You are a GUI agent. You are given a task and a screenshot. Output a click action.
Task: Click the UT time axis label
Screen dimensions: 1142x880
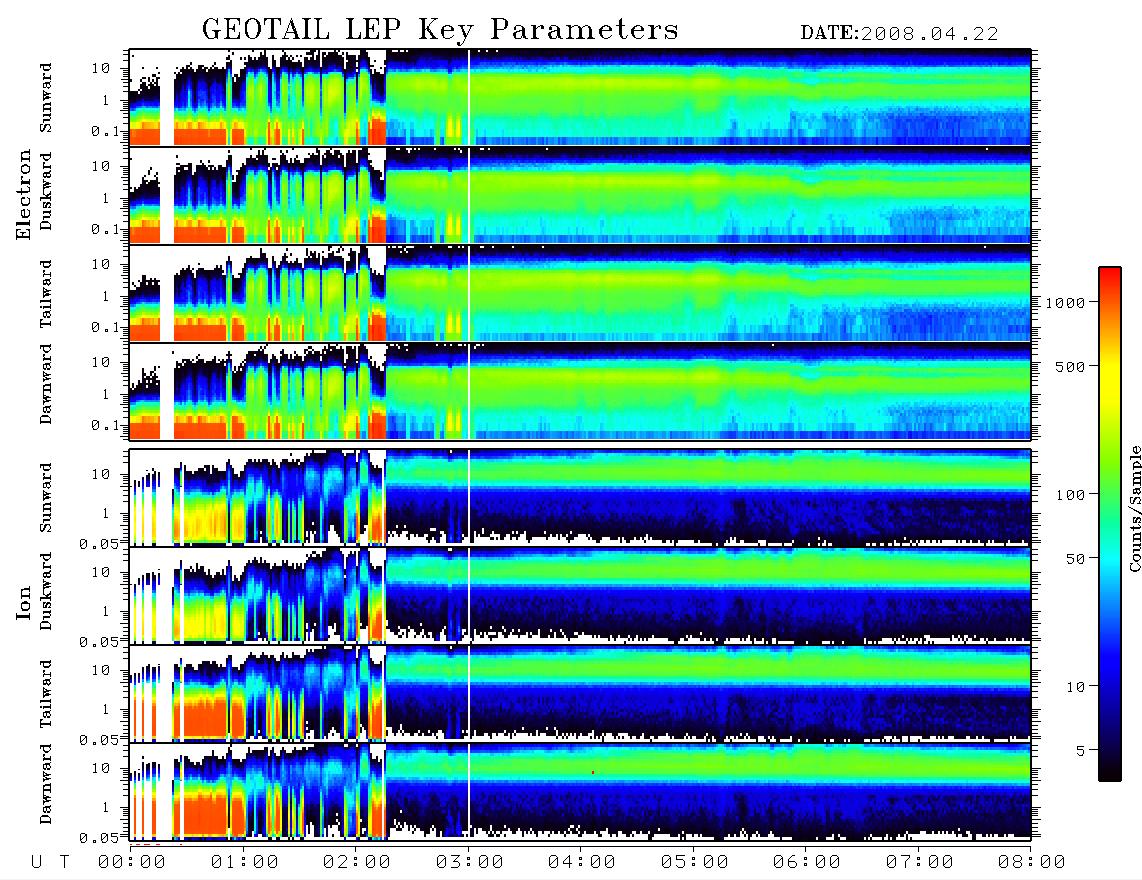[x=50, y=863]
